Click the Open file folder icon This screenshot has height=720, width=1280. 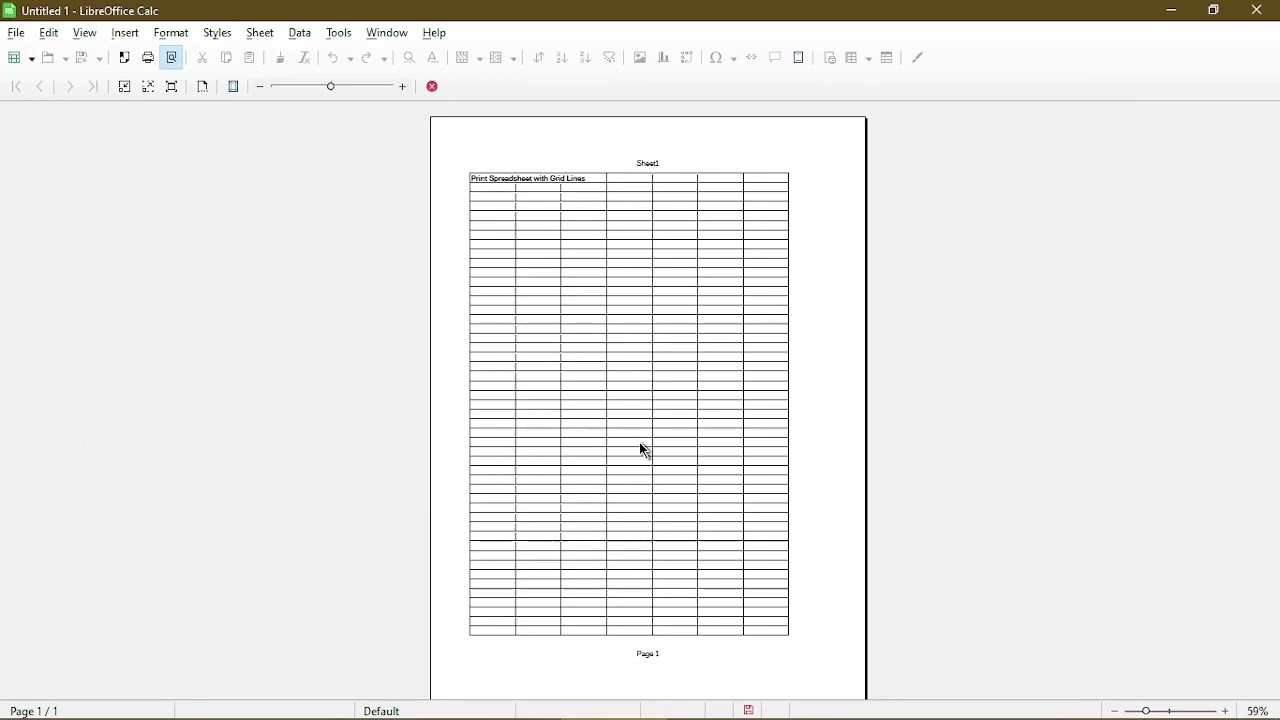[x=48, y=58]
